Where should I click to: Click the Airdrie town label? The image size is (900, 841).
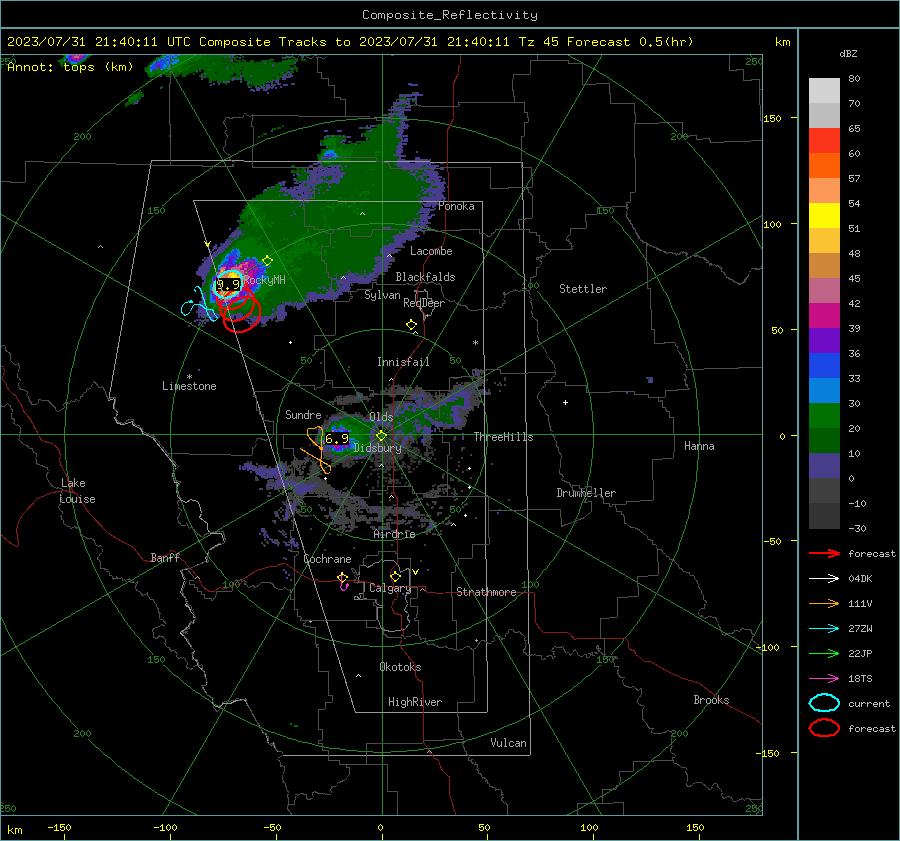click(394, 534)
